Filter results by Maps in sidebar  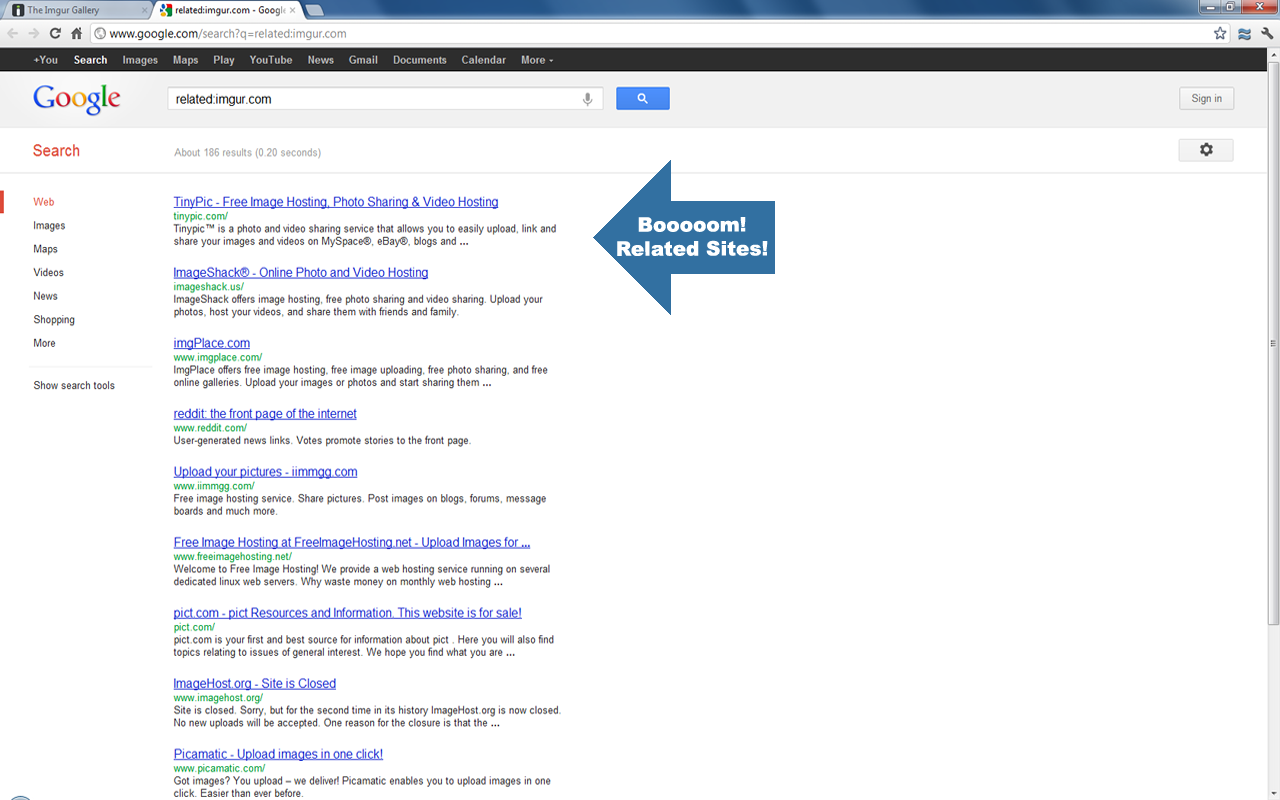46,249
